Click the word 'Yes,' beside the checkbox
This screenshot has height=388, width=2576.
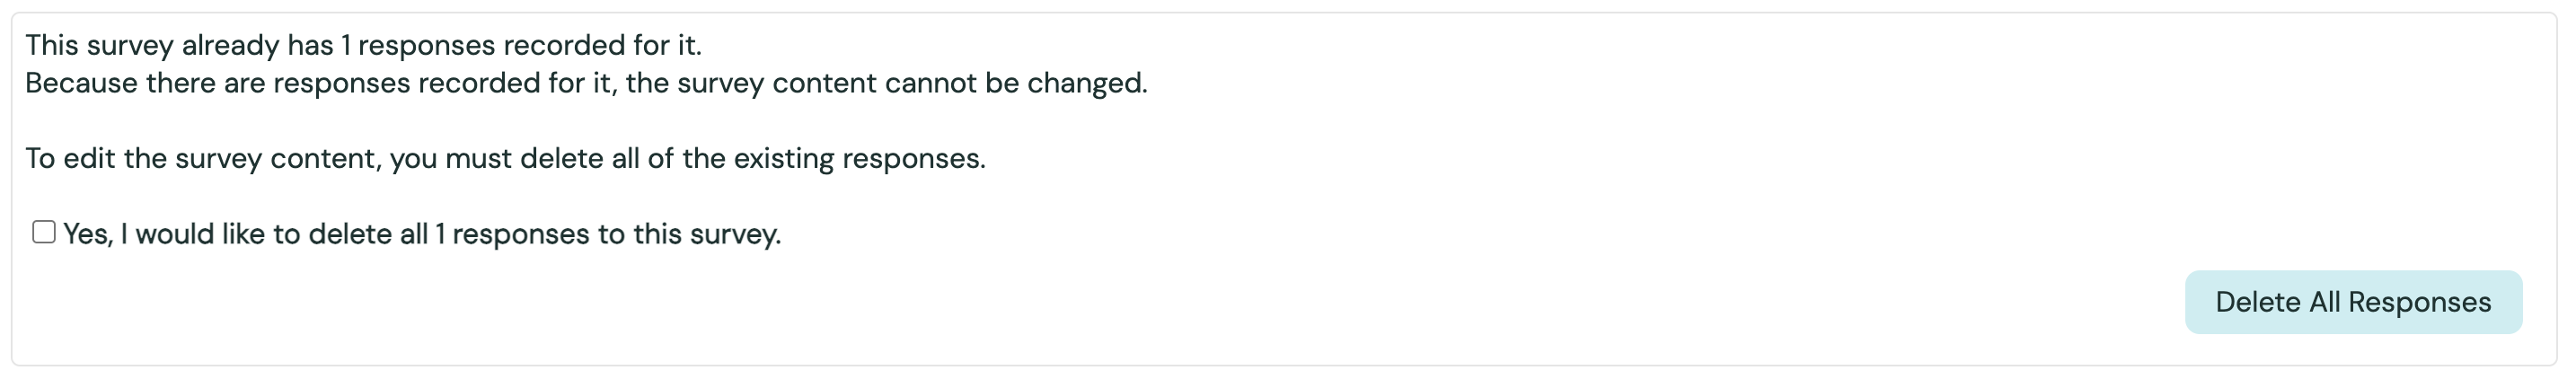88,234
